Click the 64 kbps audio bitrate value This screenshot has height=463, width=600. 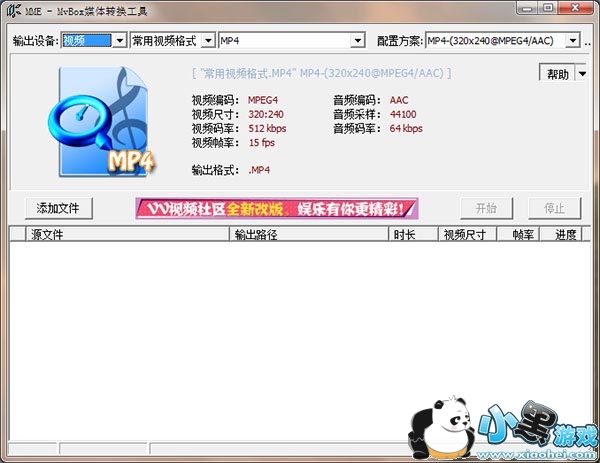coord(406,129)
